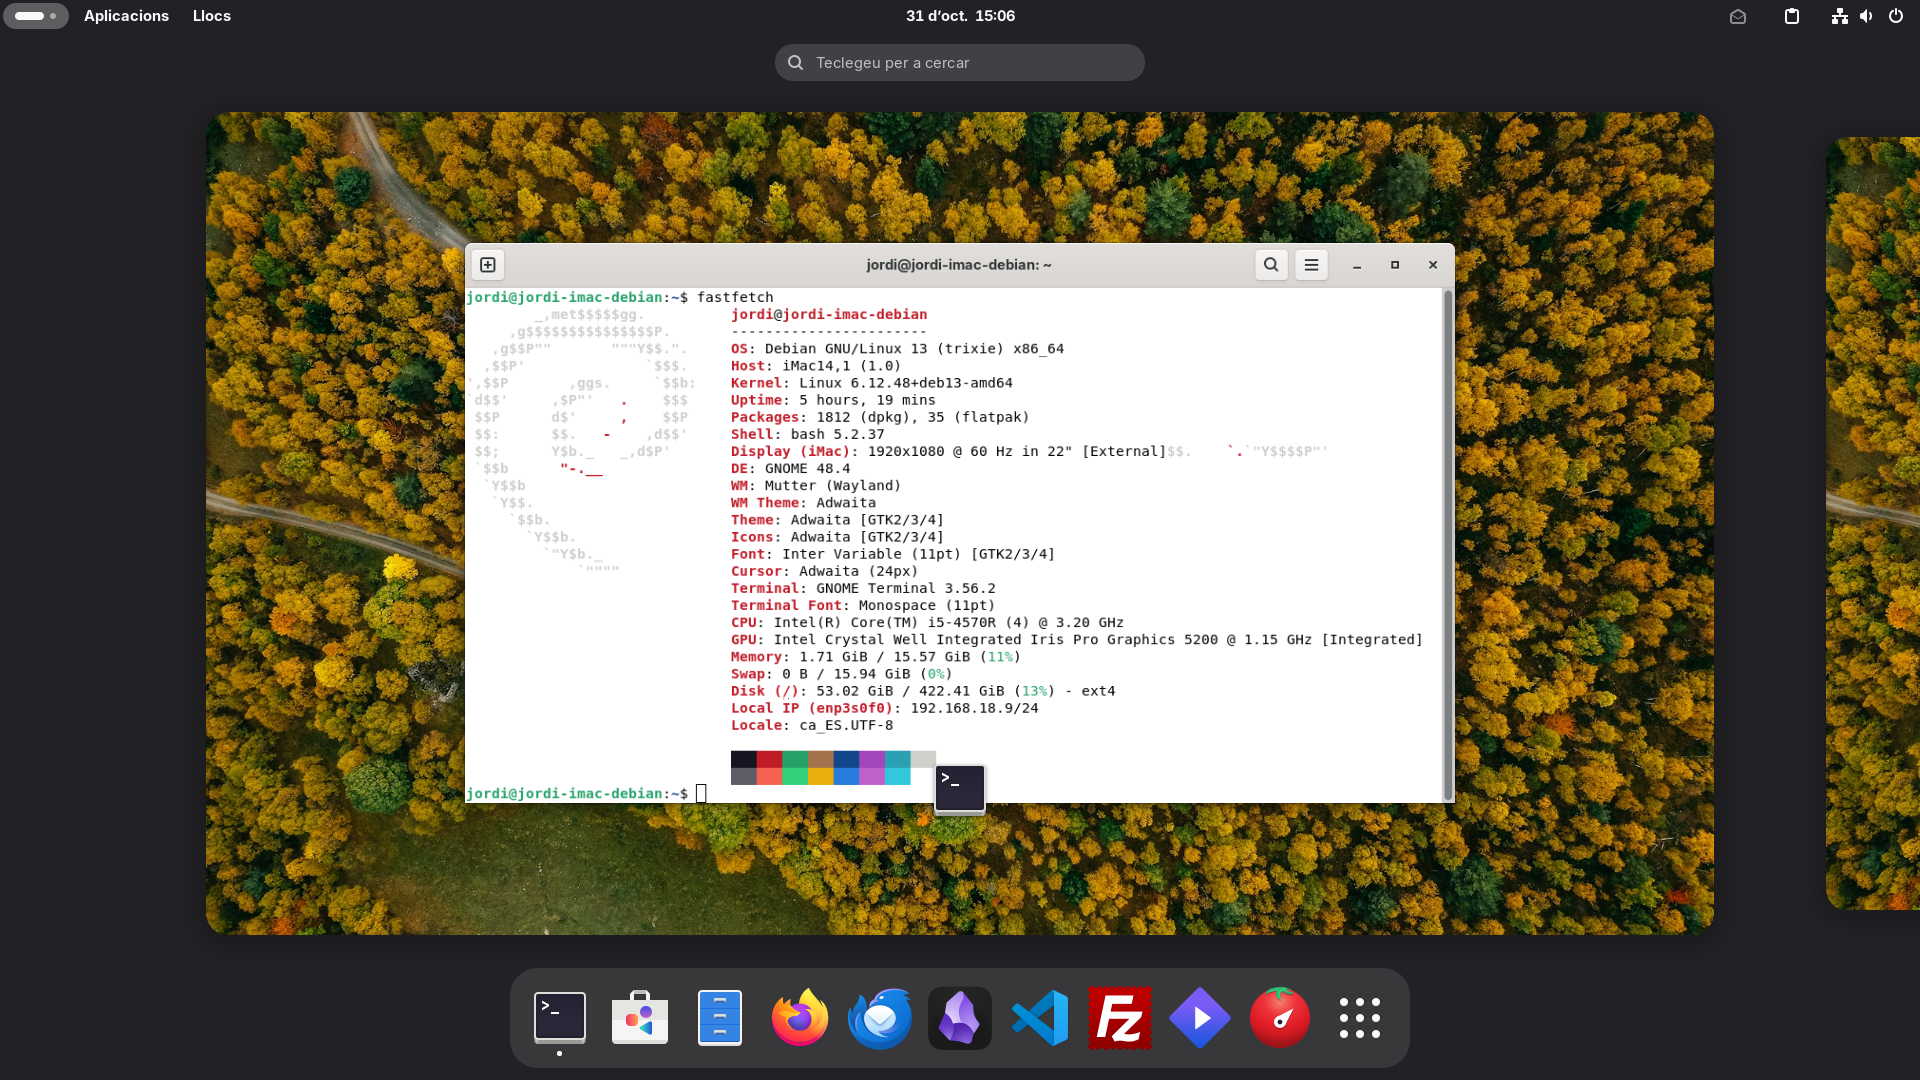This screenshot has width=1920, height=1080.
Task: Open the terminal hamburger menu
Action: [x=1311, y=265]
